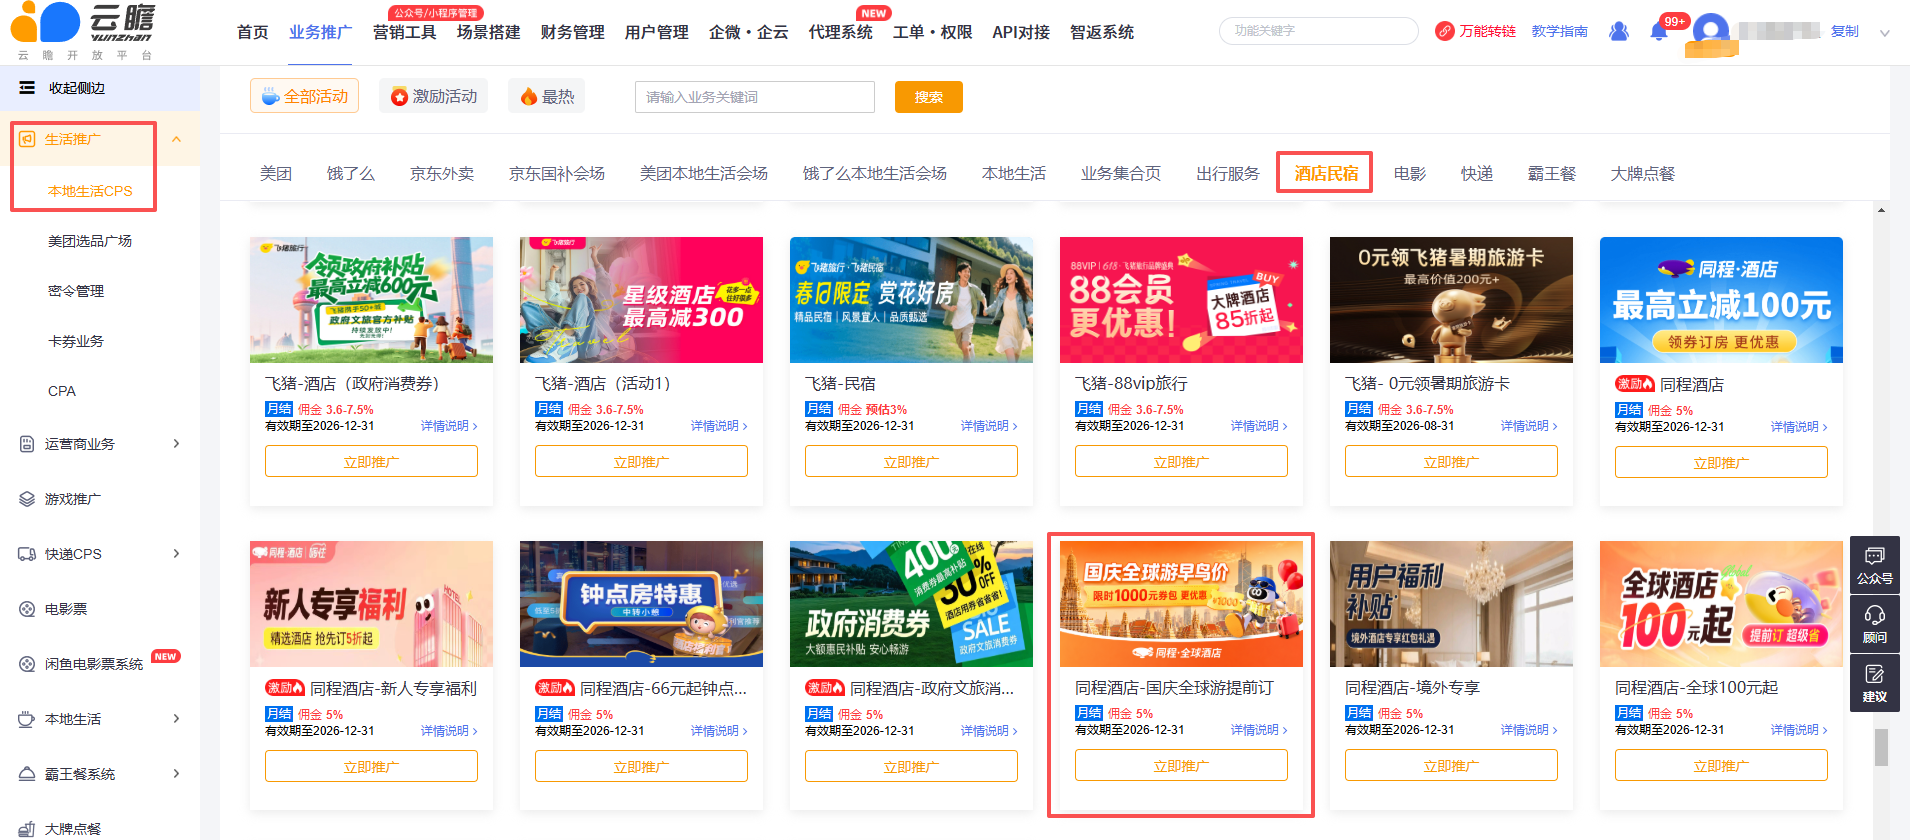This screenshot has width=1910, height=840.
Task: Click the vertical scrollbar thumb of the activity list
Action: coord(1881,747)
